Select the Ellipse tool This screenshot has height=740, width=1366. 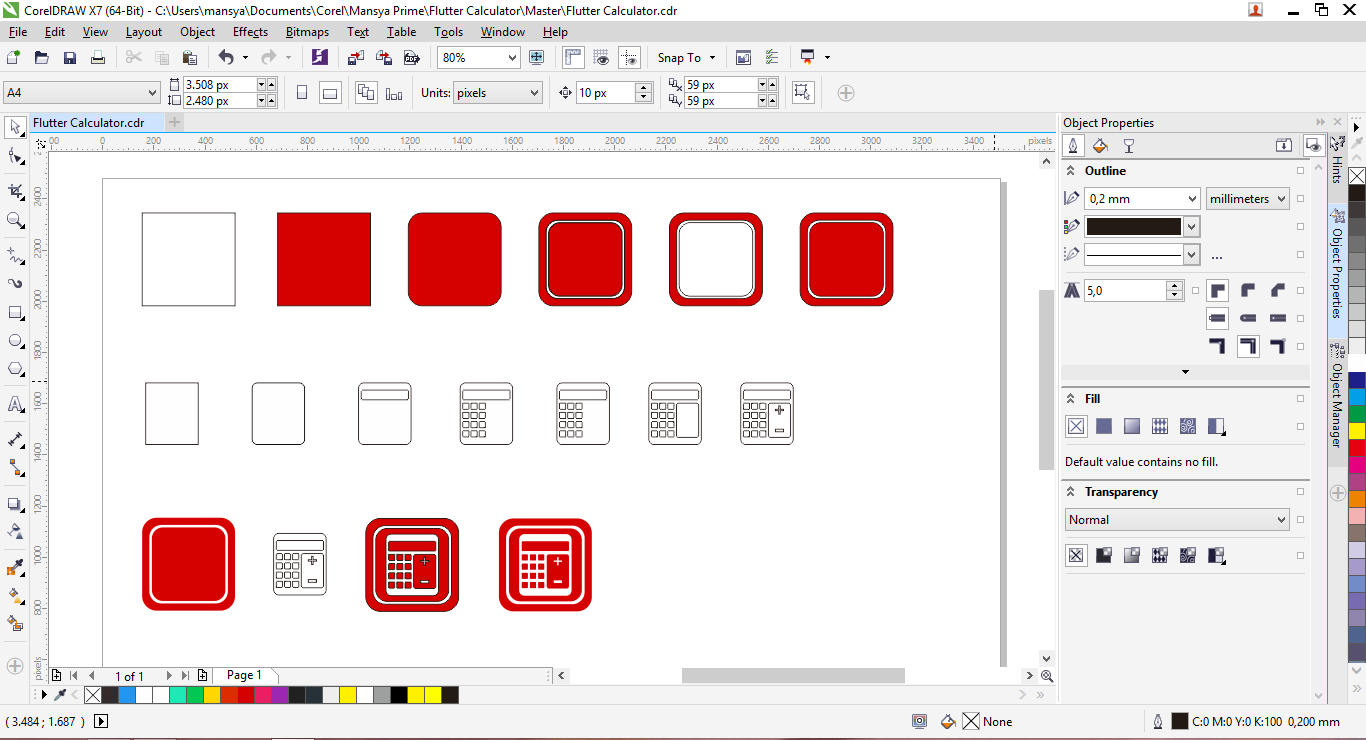15,341
